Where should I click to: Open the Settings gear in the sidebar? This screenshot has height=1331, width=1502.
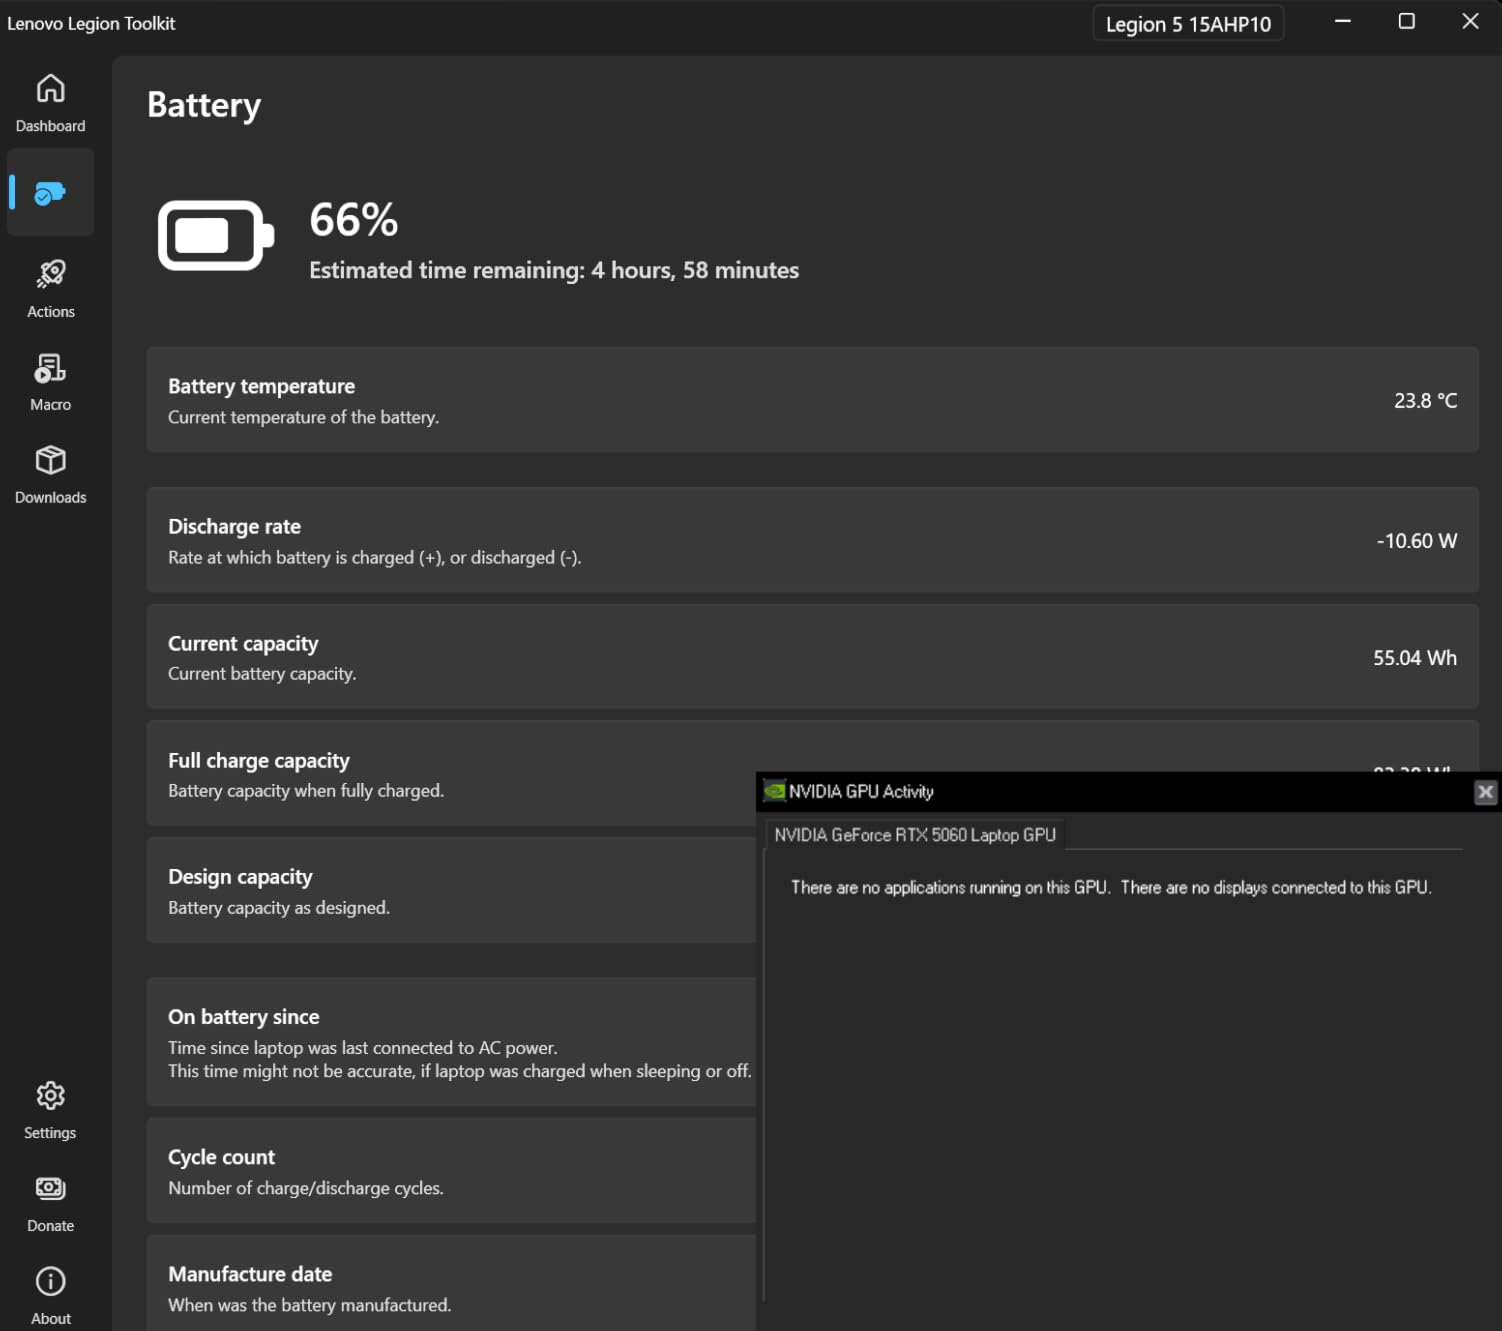[x=50, y=1108]
